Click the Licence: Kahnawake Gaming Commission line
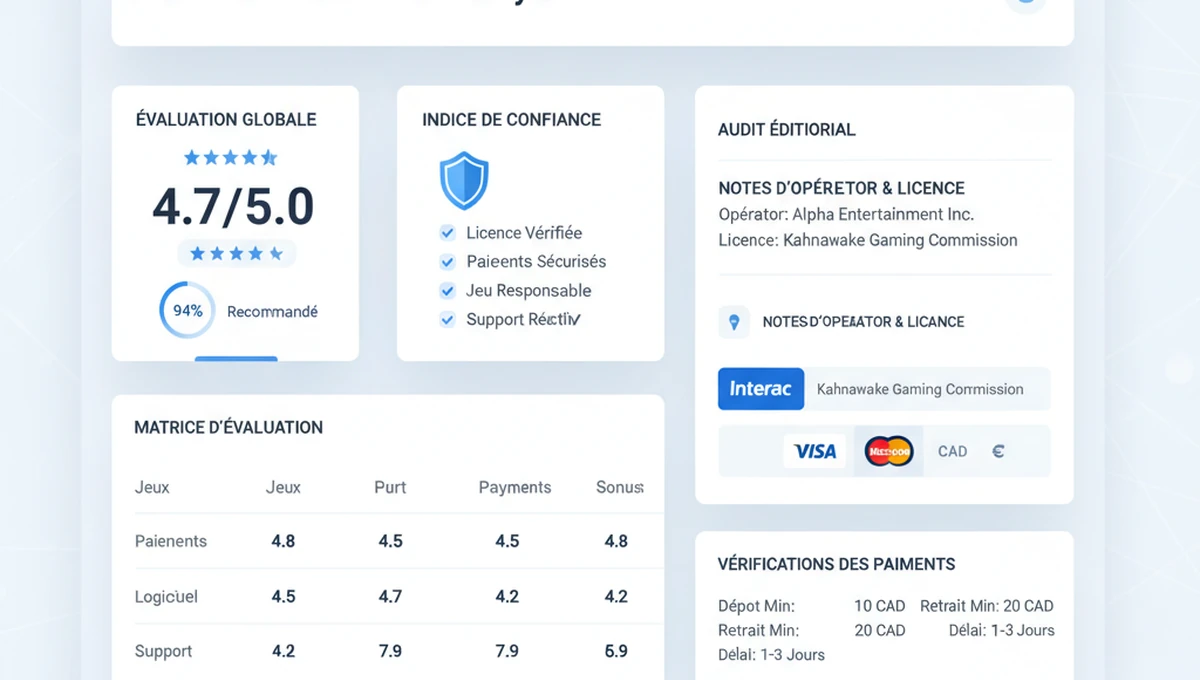 pos(868,240)
